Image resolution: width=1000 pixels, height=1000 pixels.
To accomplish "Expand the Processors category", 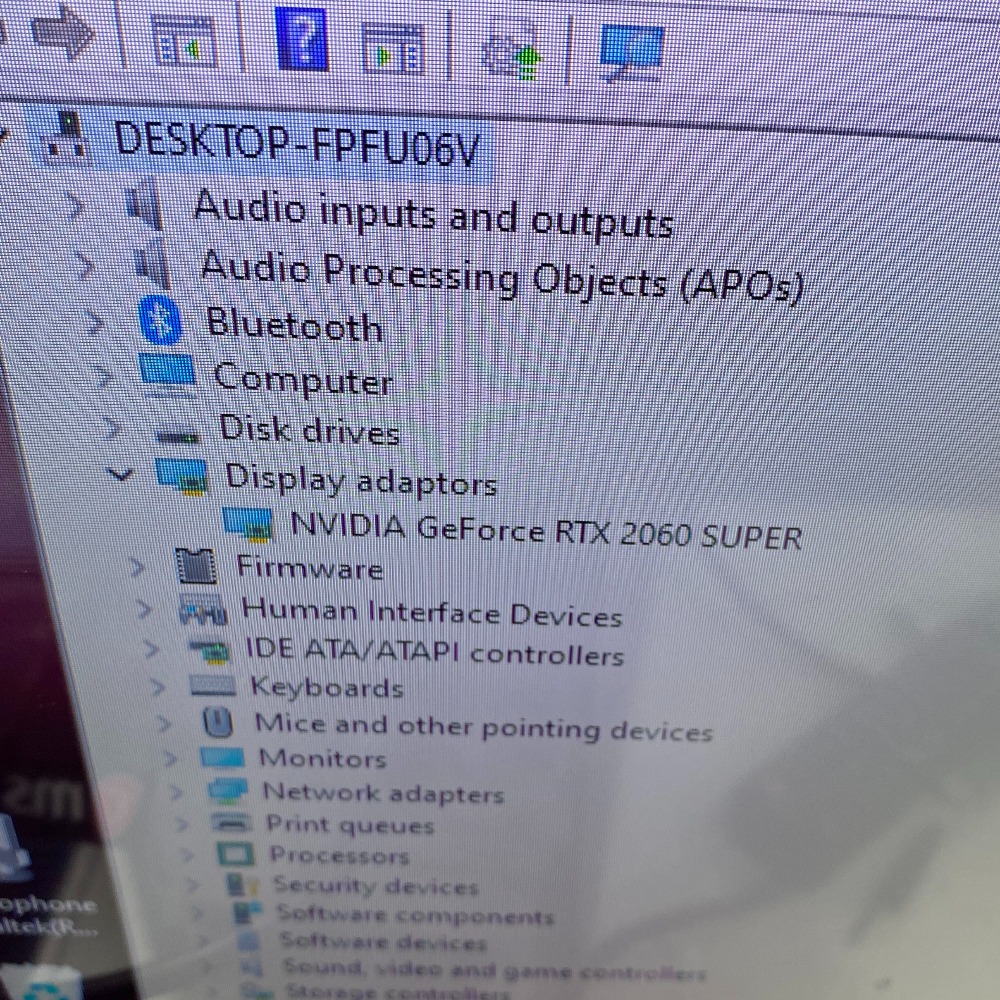I will tap(190, 853).
